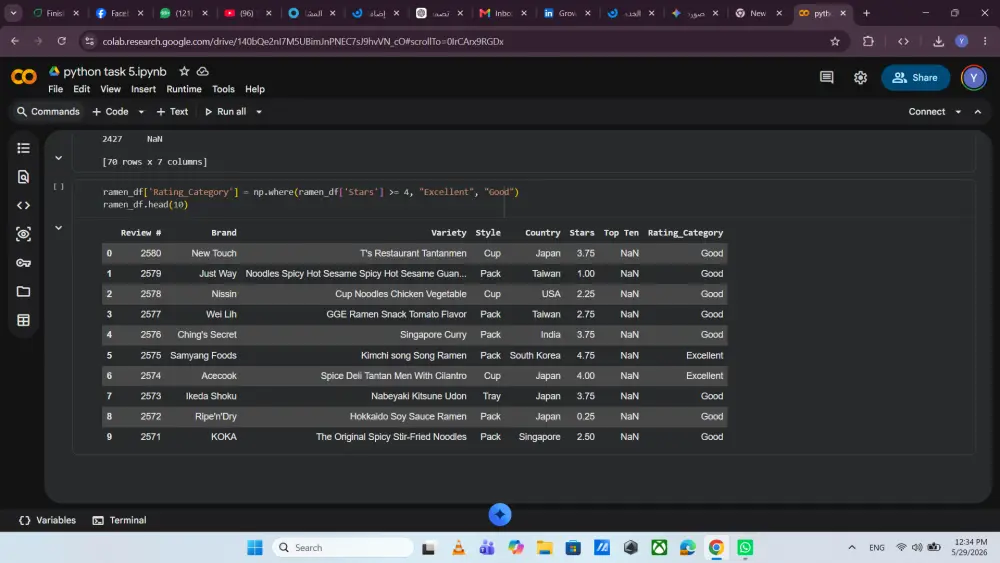Viewport: 1000px width, 563px height.
Task: Open the comments panel icon
Action: click(827, 78)
